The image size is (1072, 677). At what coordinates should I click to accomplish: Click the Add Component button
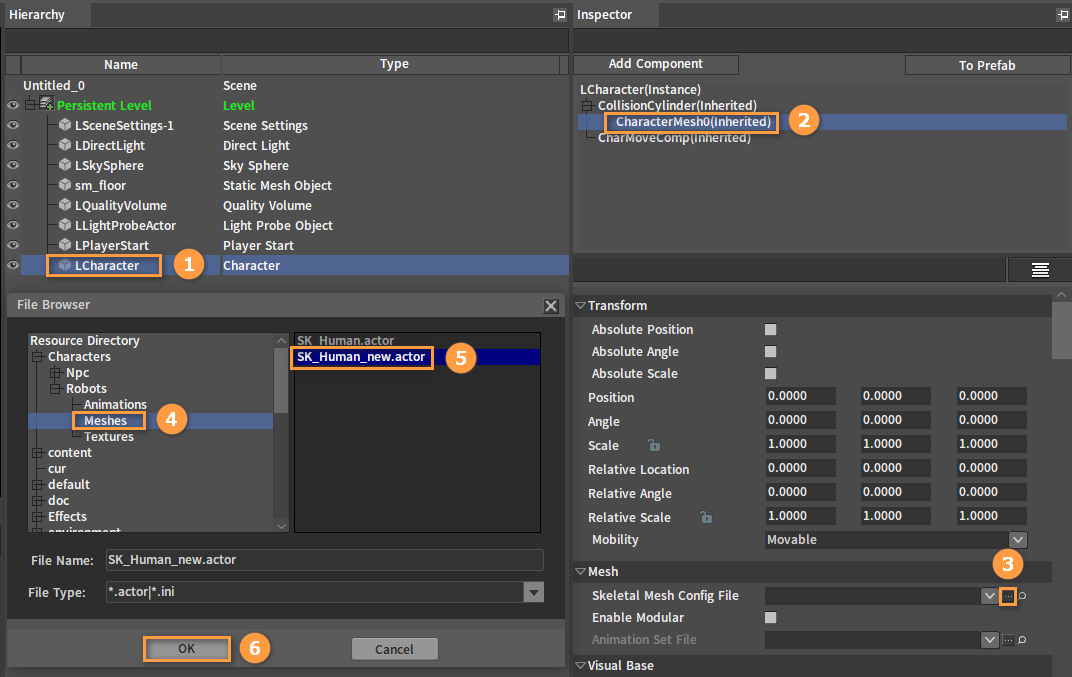[x=656, y=64]
